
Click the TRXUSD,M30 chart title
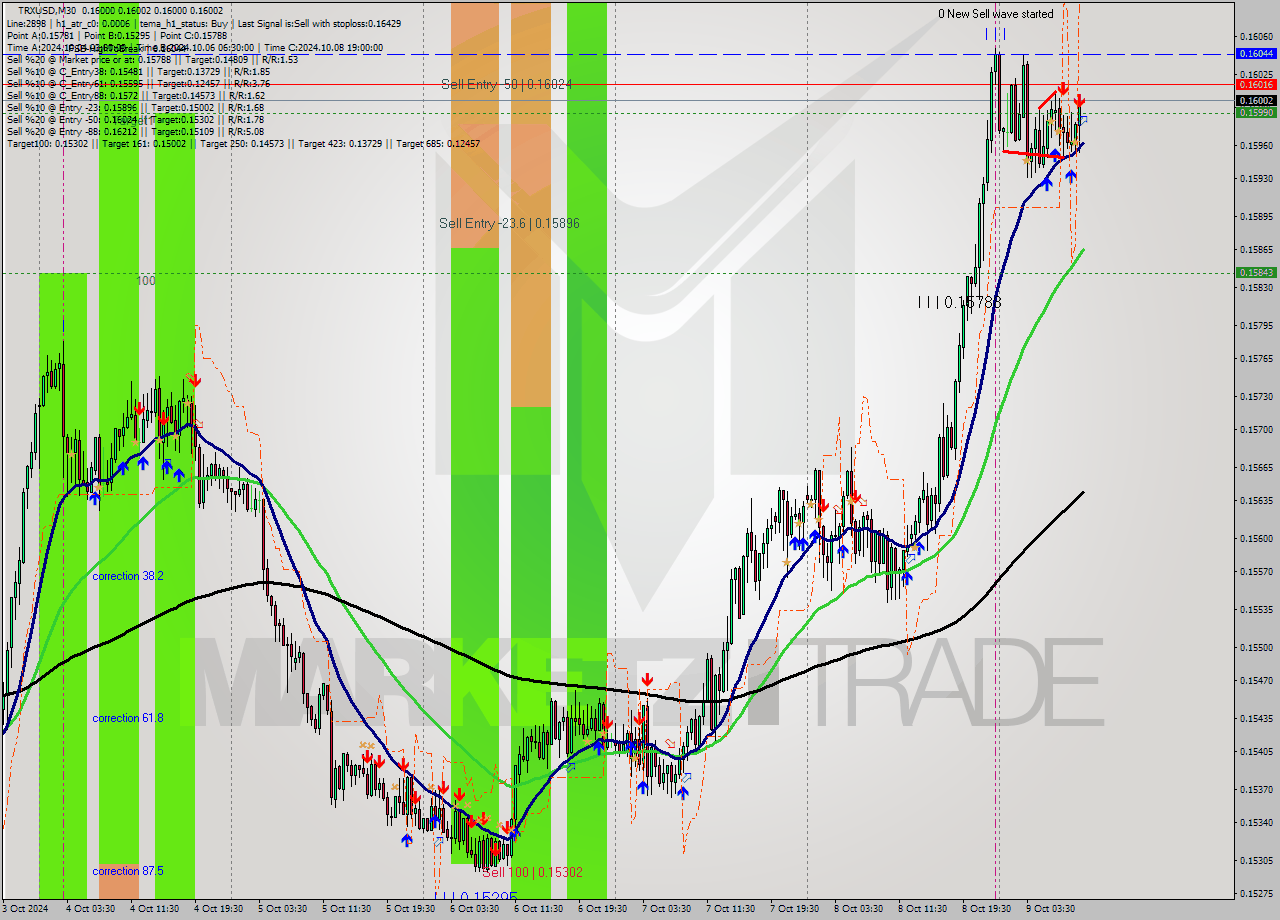click(47, 11)
